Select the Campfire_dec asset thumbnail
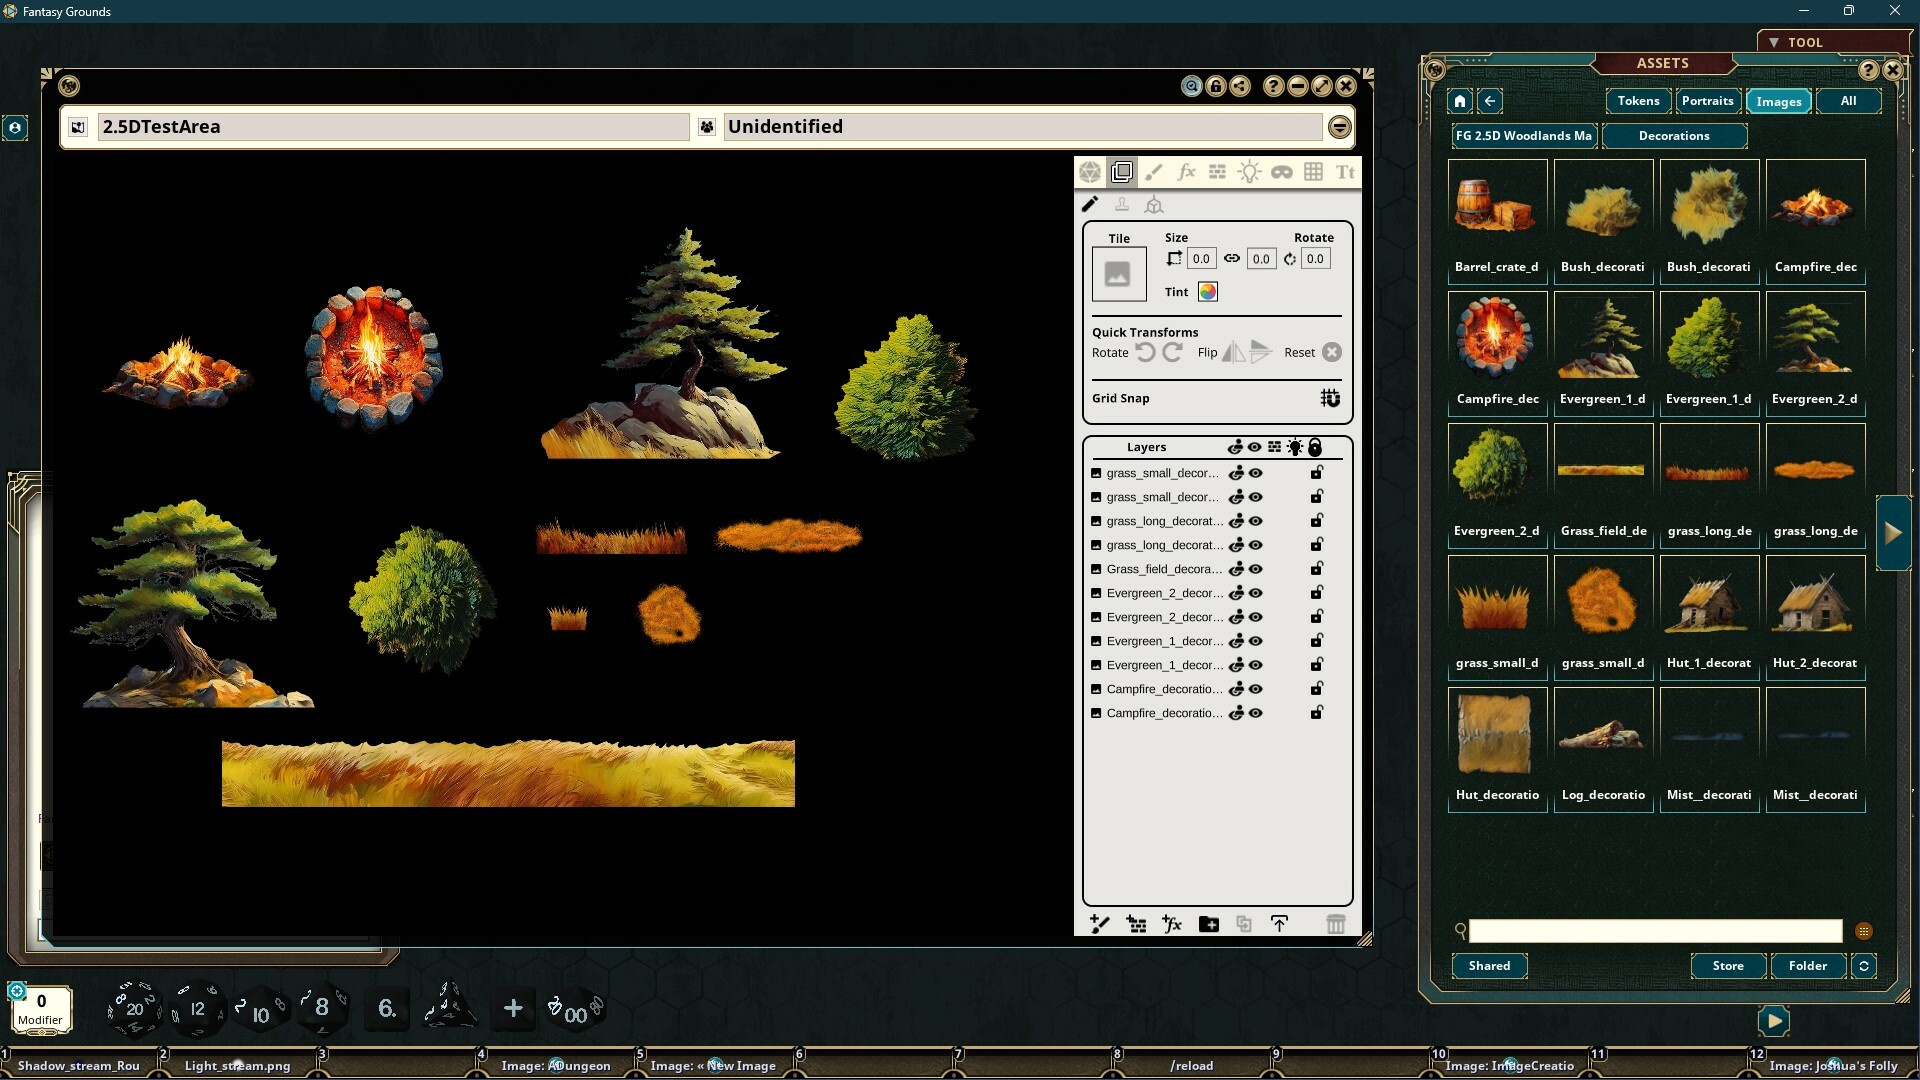Viewport: 1920px width, 1080px height. [1815, 205]
